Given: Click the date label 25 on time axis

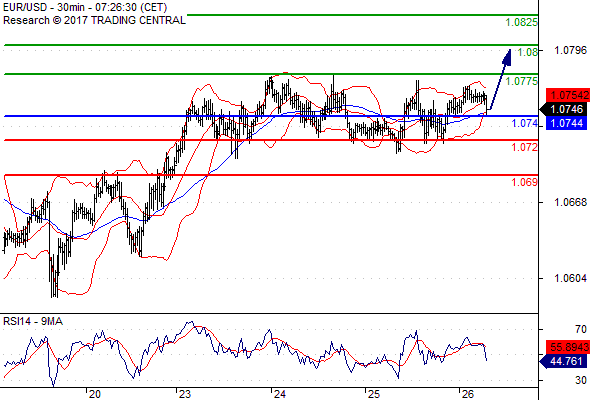Looking at the screenshot, I should (x=373, y=394).
